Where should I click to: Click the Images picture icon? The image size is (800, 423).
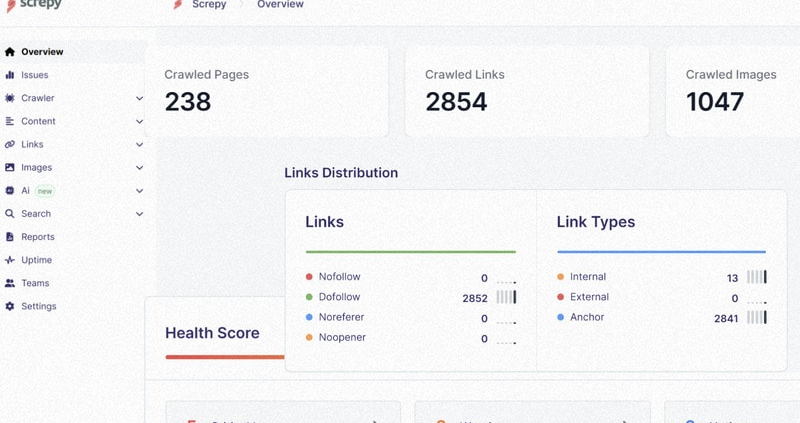pos(10,167)
